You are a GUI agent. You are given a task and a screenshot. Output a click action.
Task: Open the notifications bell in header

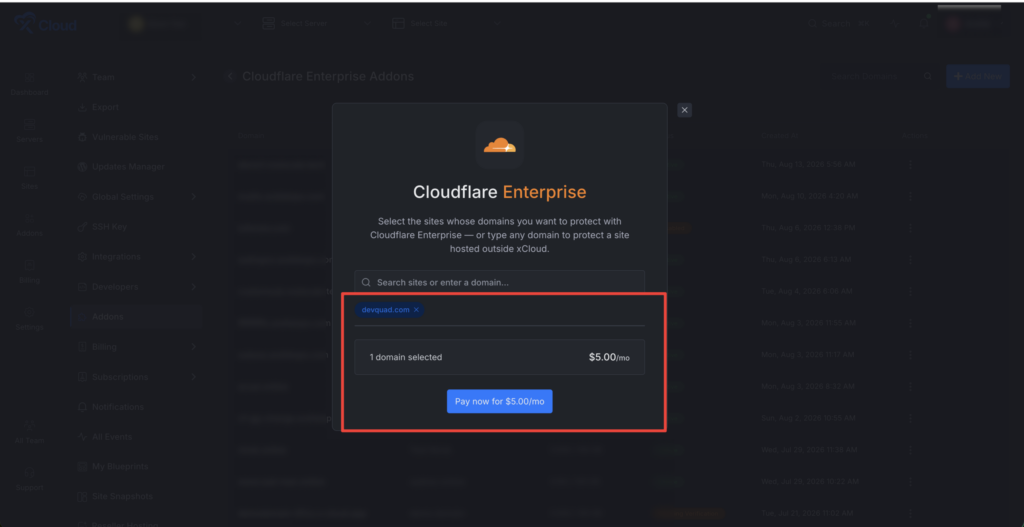point(925,24)
